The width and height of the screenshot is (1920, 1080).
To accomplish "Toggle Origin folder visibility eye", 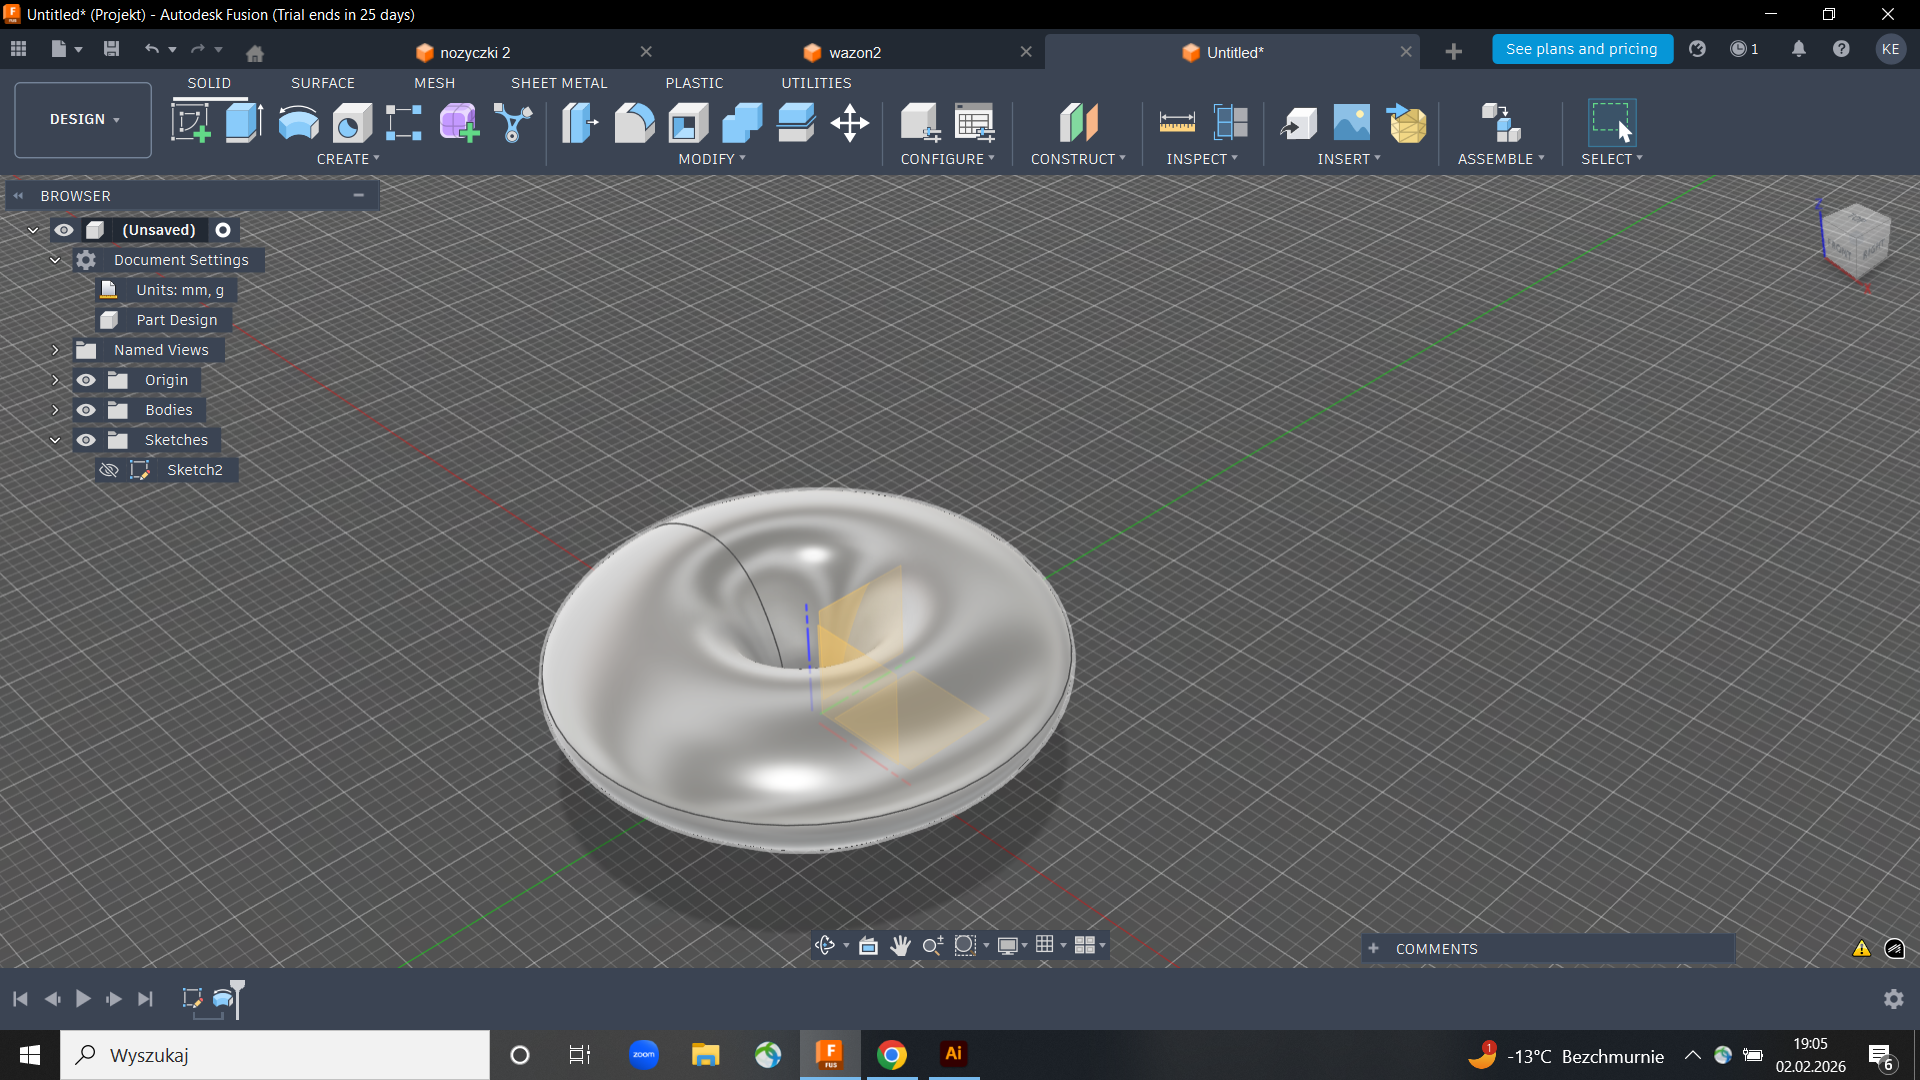I will [86, 380].
